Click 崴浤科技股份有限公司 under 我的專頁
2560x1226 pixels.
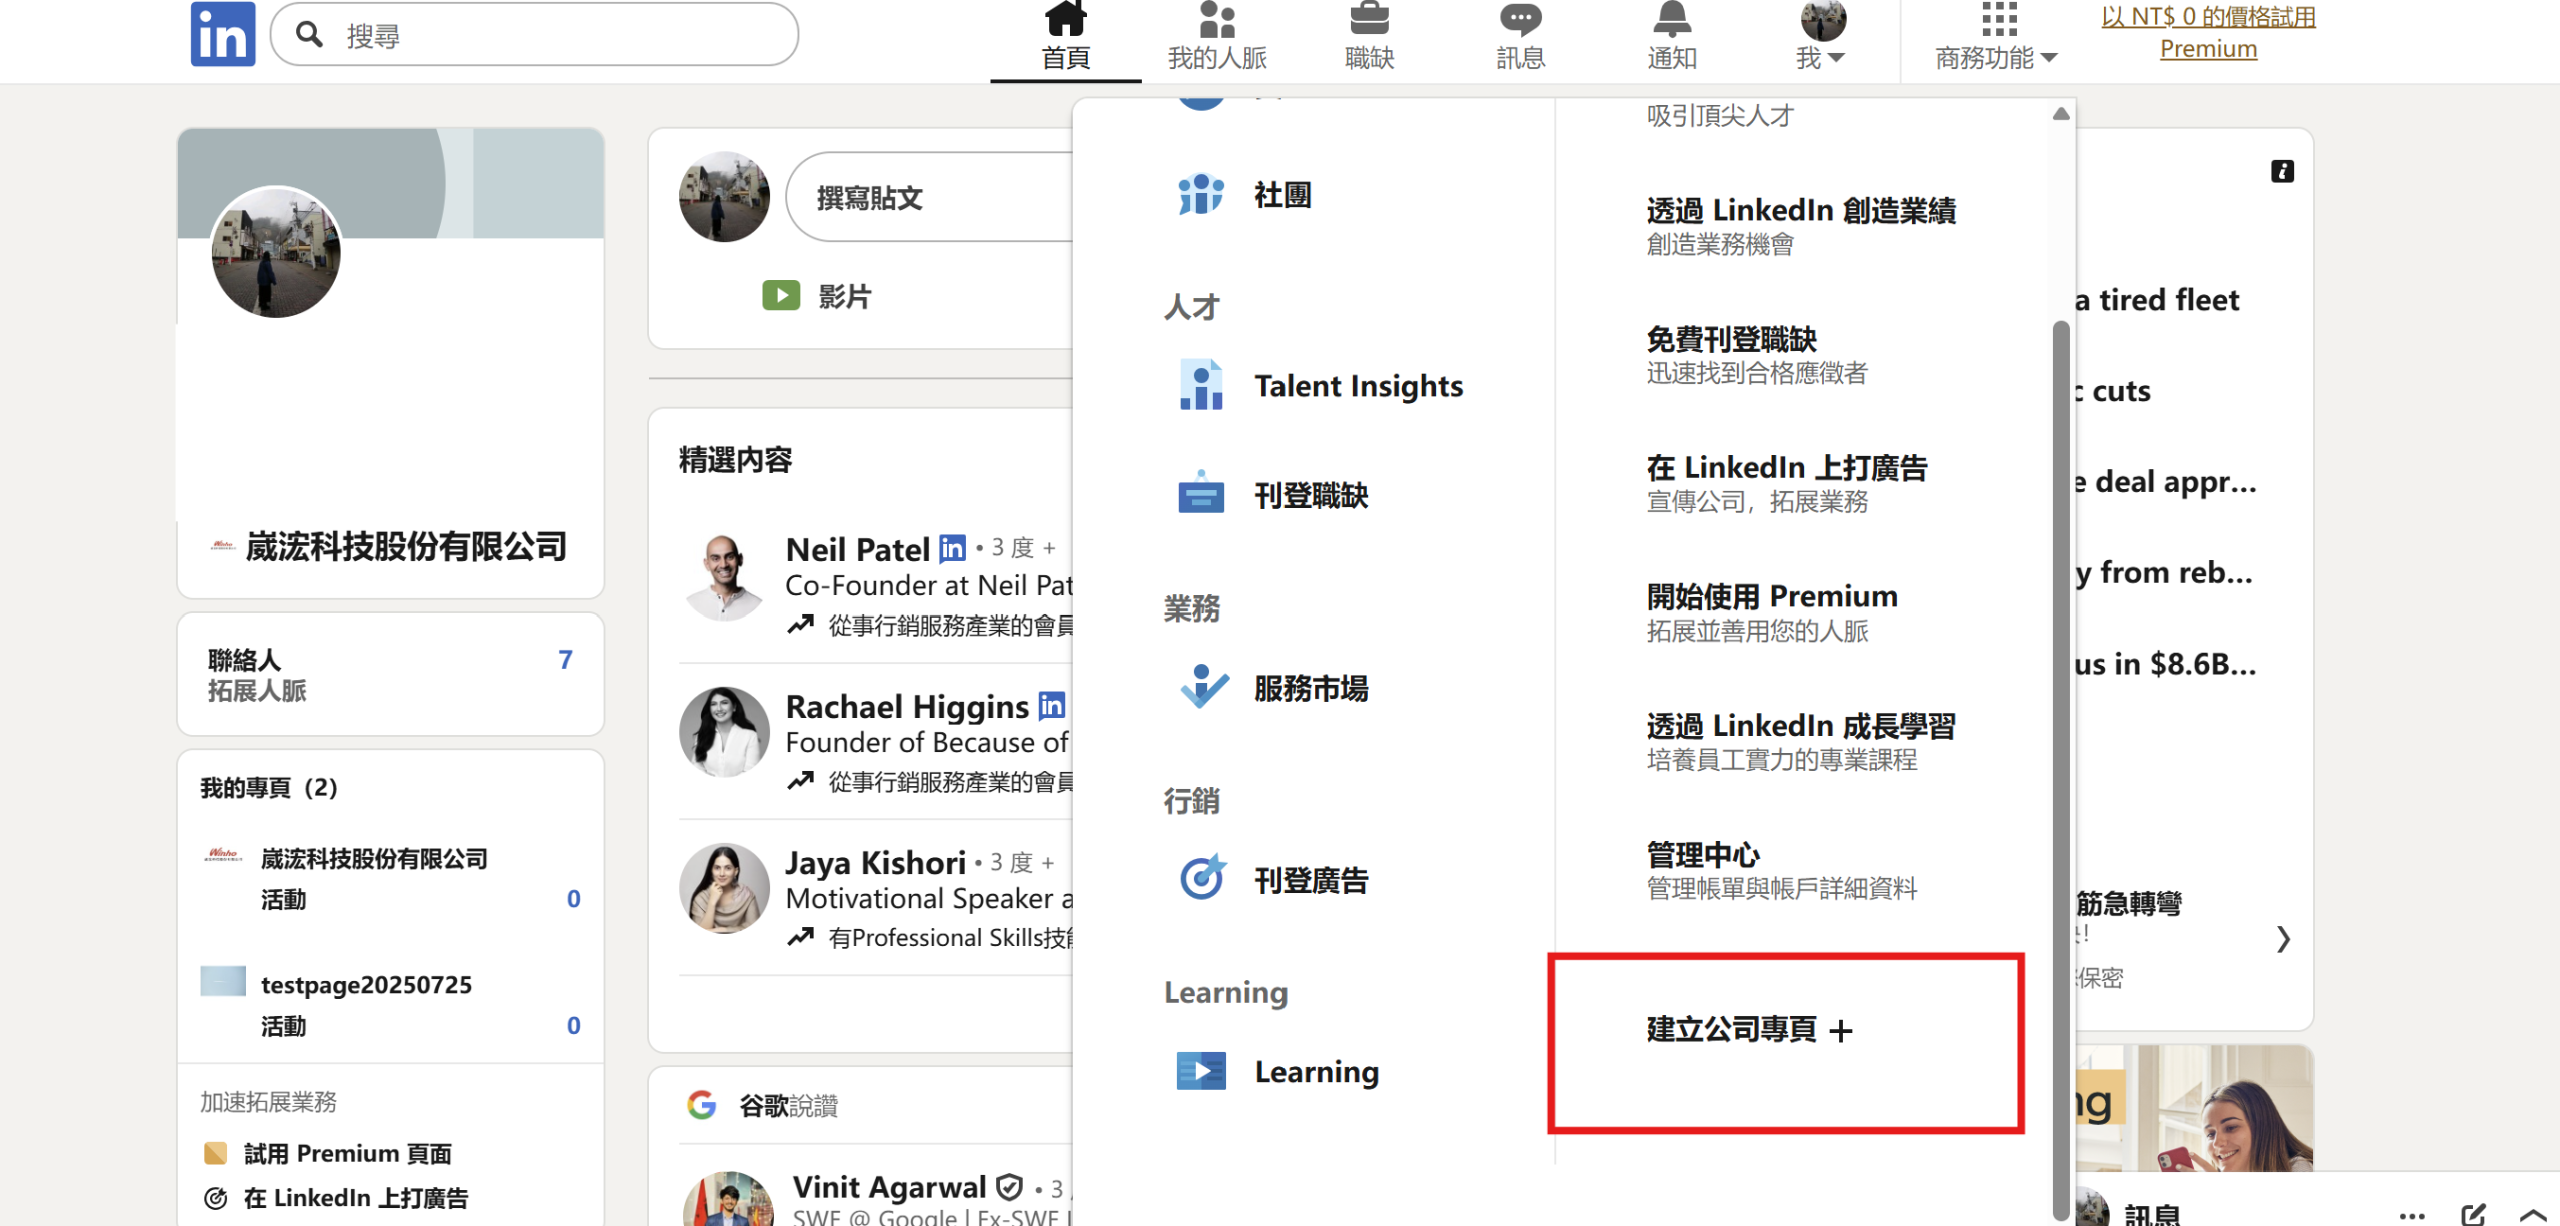click(x=374, y=859)
